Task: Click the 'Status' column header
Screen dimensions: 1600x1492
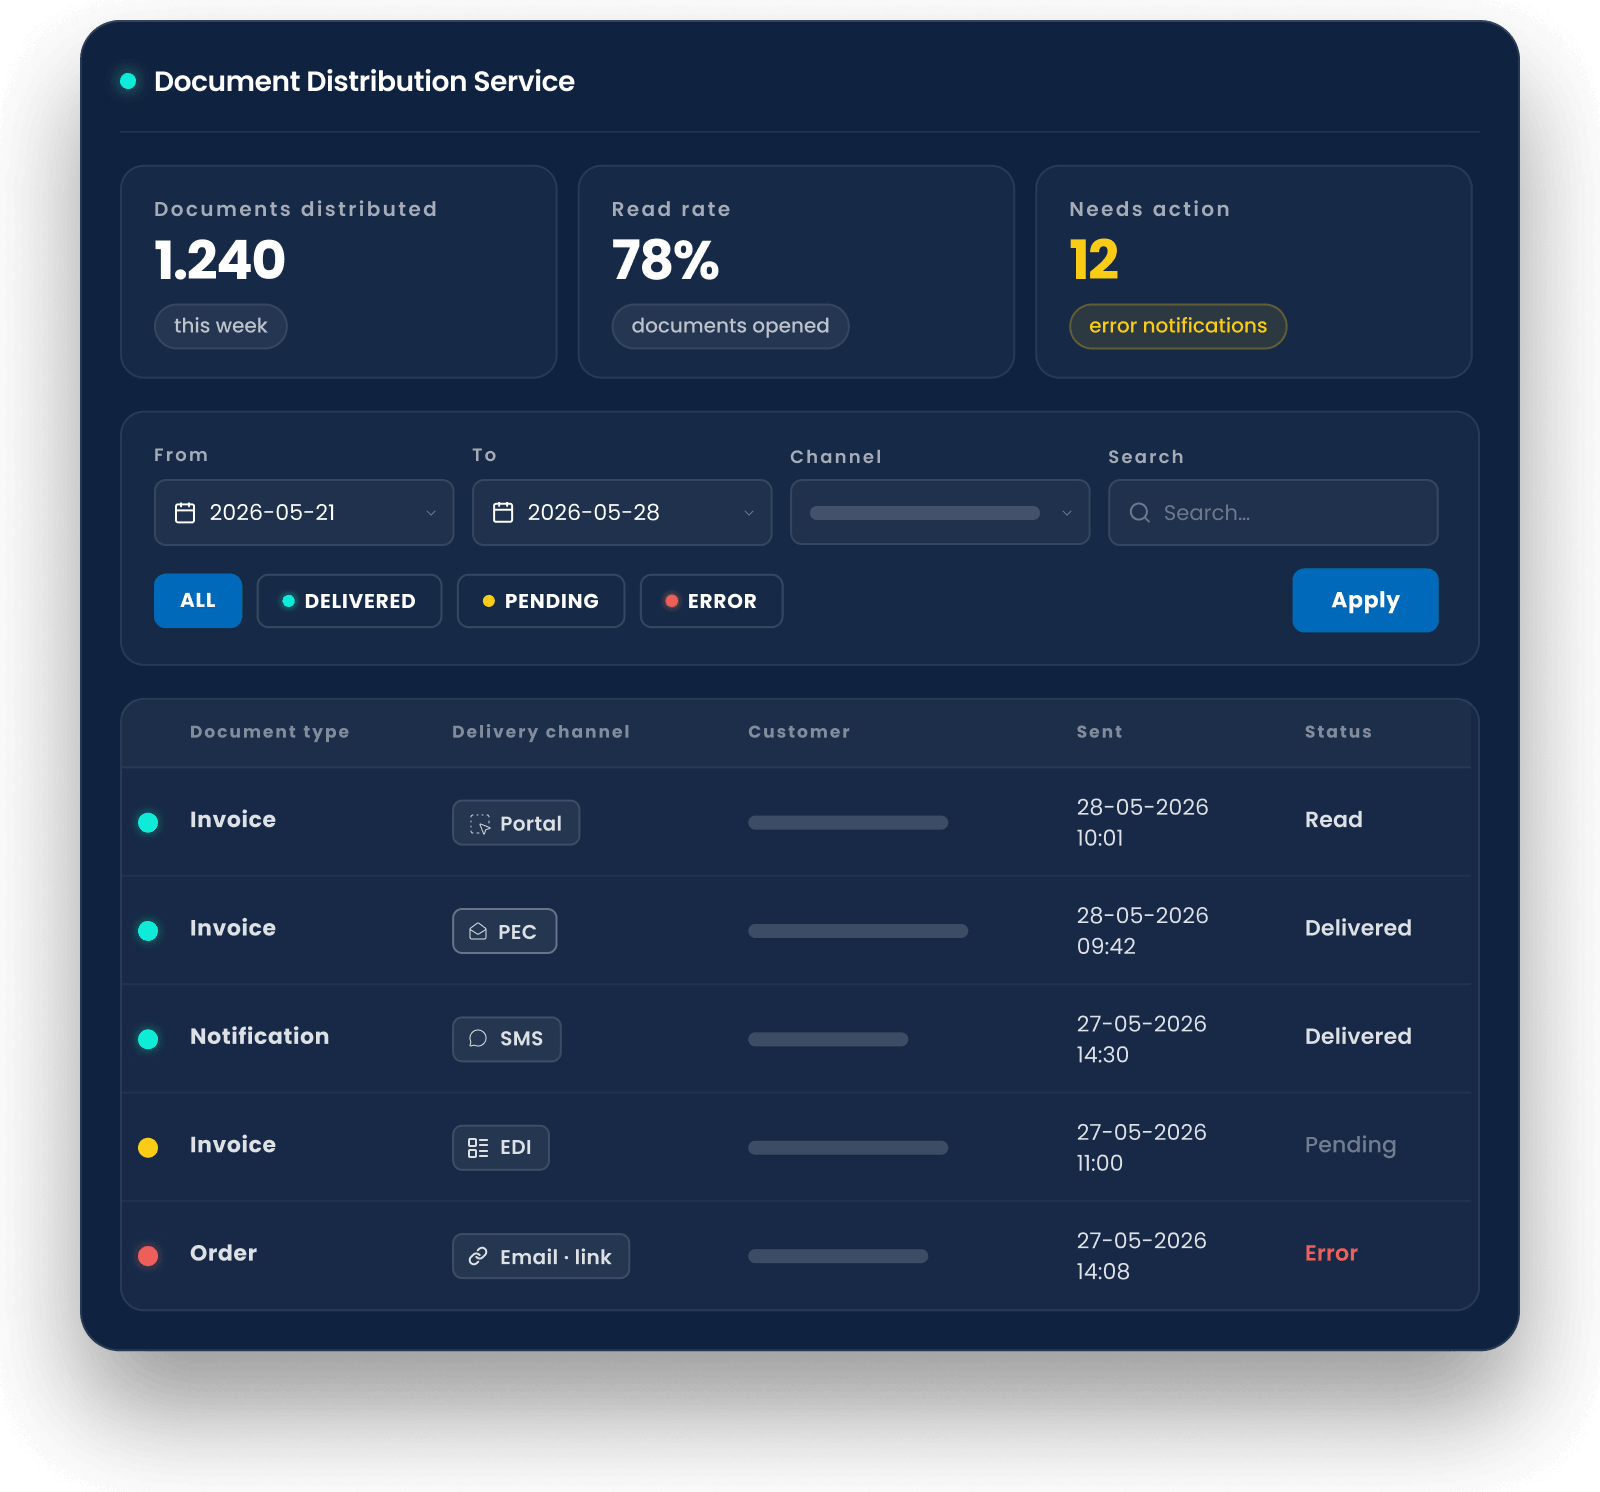Action: coord(1338,732)
